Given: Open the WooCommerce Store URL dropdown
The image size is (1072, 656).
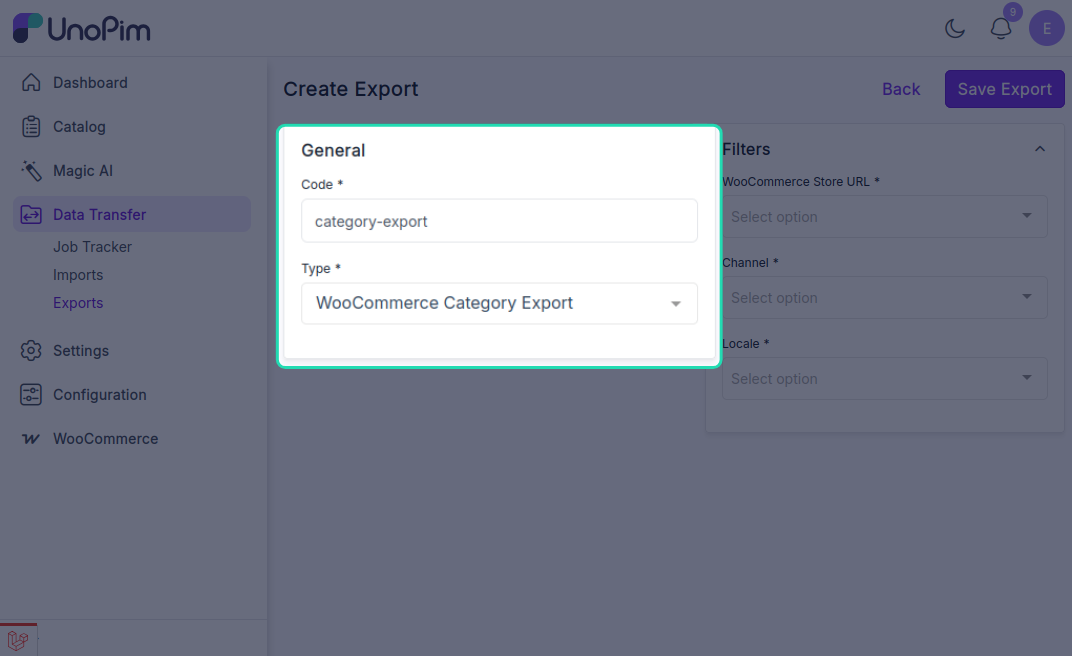Looking at the screenshot, I should [885, 217].
